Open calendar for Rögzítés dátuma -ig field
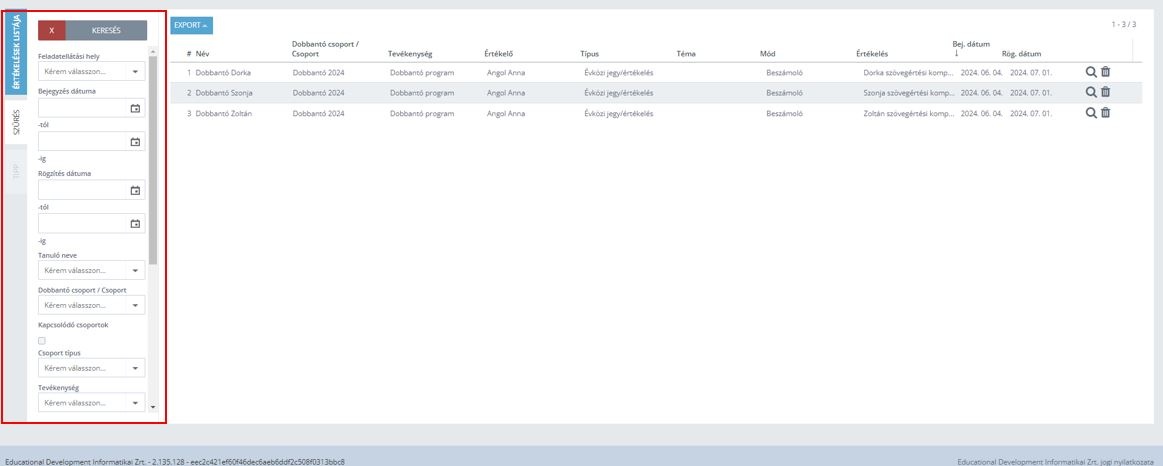The height and width of the screenshot is (466, 1163). coord(135,223)
